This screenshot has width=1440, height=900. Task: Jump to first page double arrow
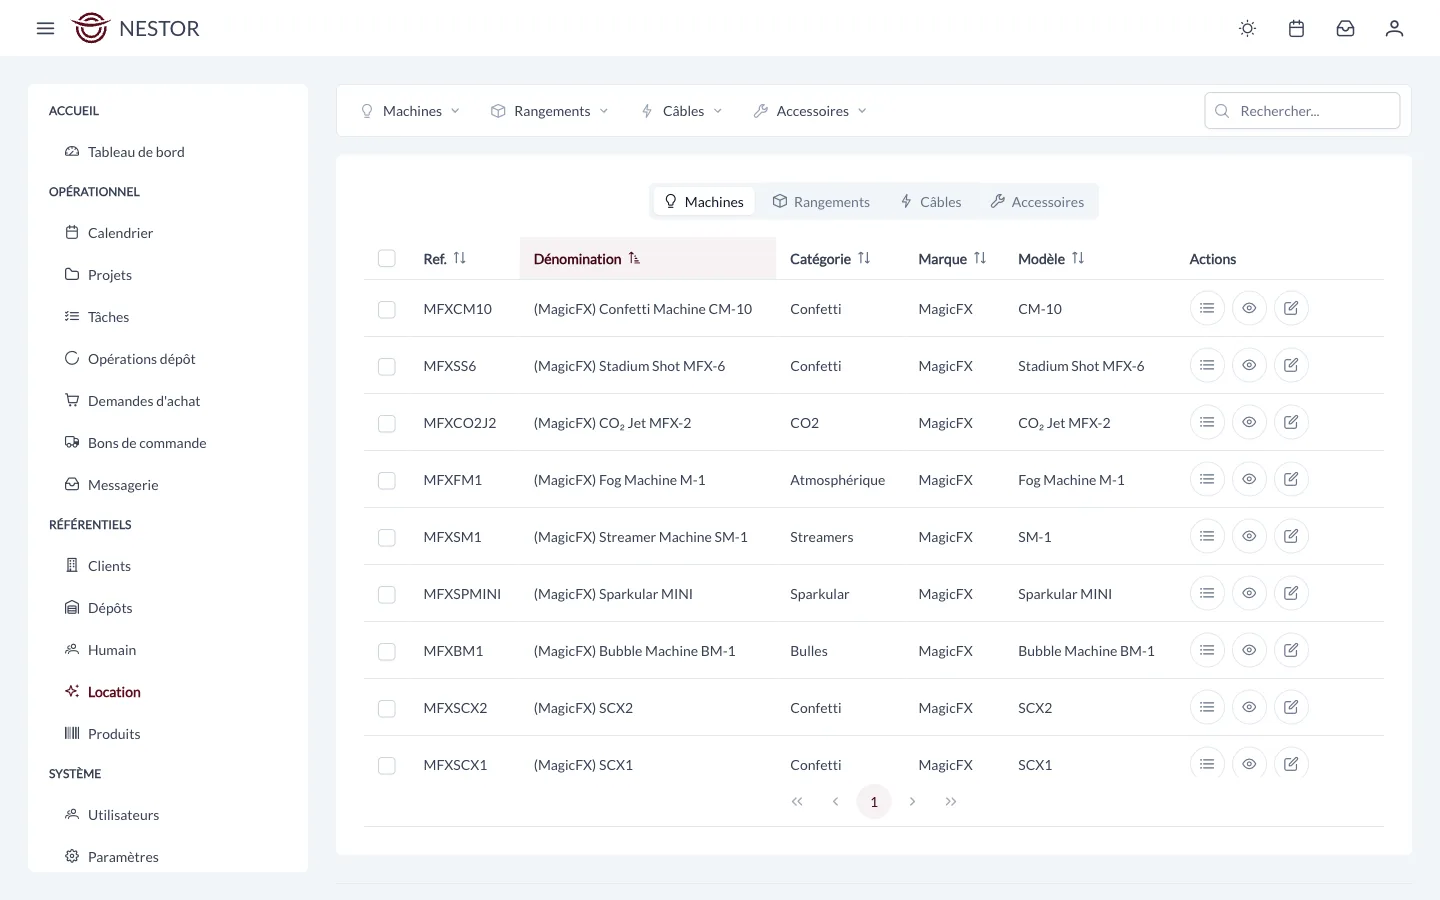click(x=797, y=801)
